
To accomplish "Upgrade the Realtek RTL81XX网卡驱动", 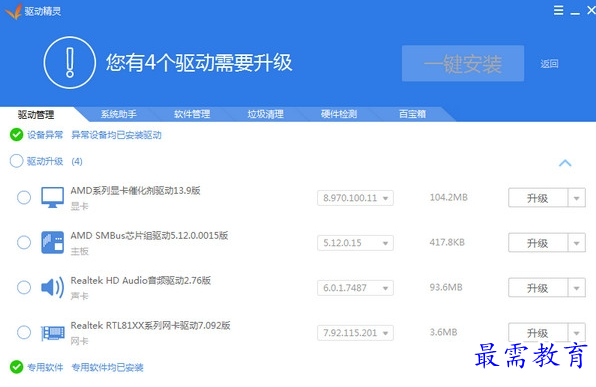I will pyautogui.click(x=538, y=333).
